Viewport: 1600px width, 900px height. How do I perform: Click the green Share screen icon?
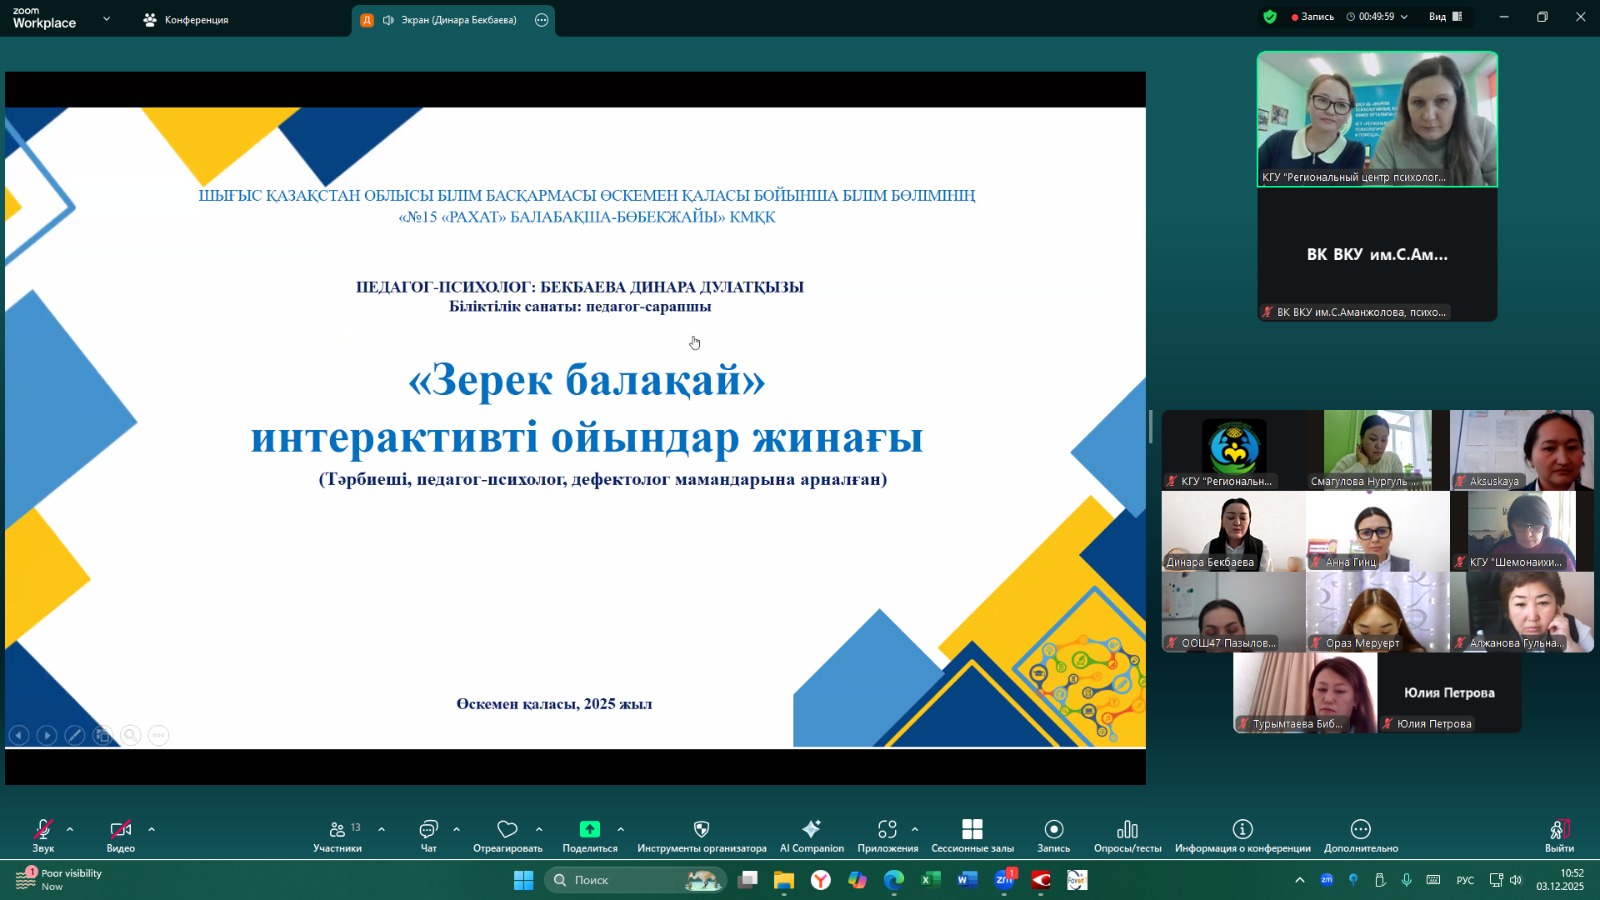589,830
